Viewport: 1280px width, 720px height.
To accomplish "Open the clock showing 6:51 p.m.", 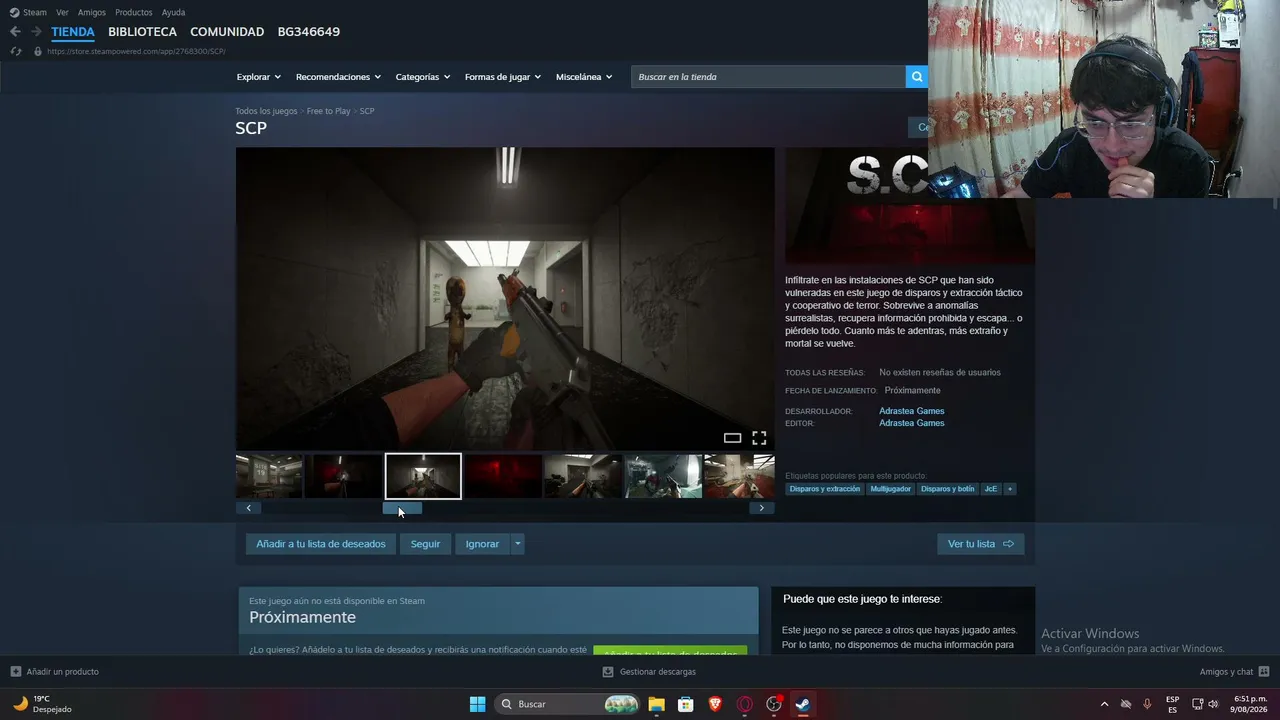I will click(x=1249, y=704).
